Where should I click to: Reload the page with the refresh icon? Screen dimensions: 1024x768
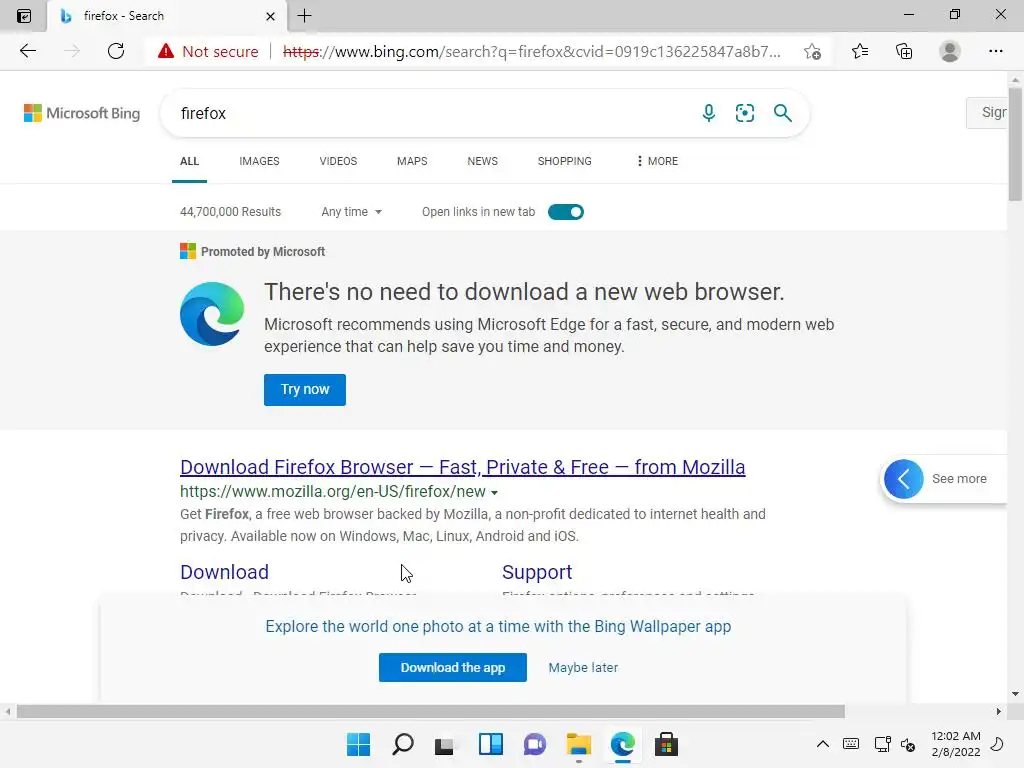(116, 51)
